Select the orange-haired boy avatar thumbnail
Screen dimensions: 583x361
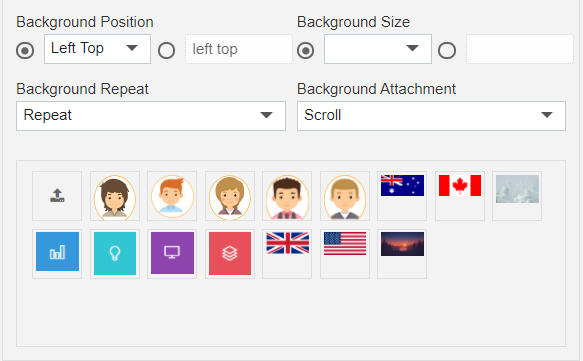[172, 196]
